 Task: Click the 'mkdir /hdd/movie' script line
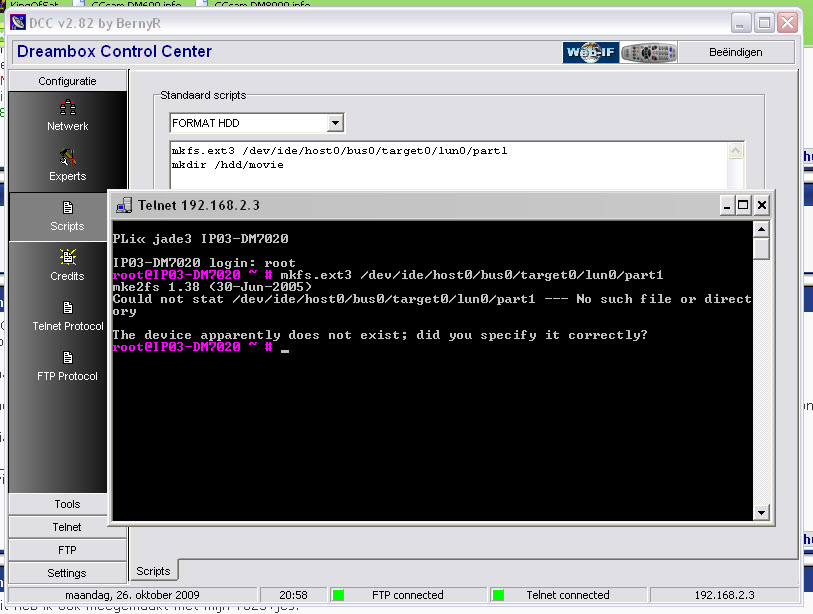pyautogui.click(x=228, y=165)
